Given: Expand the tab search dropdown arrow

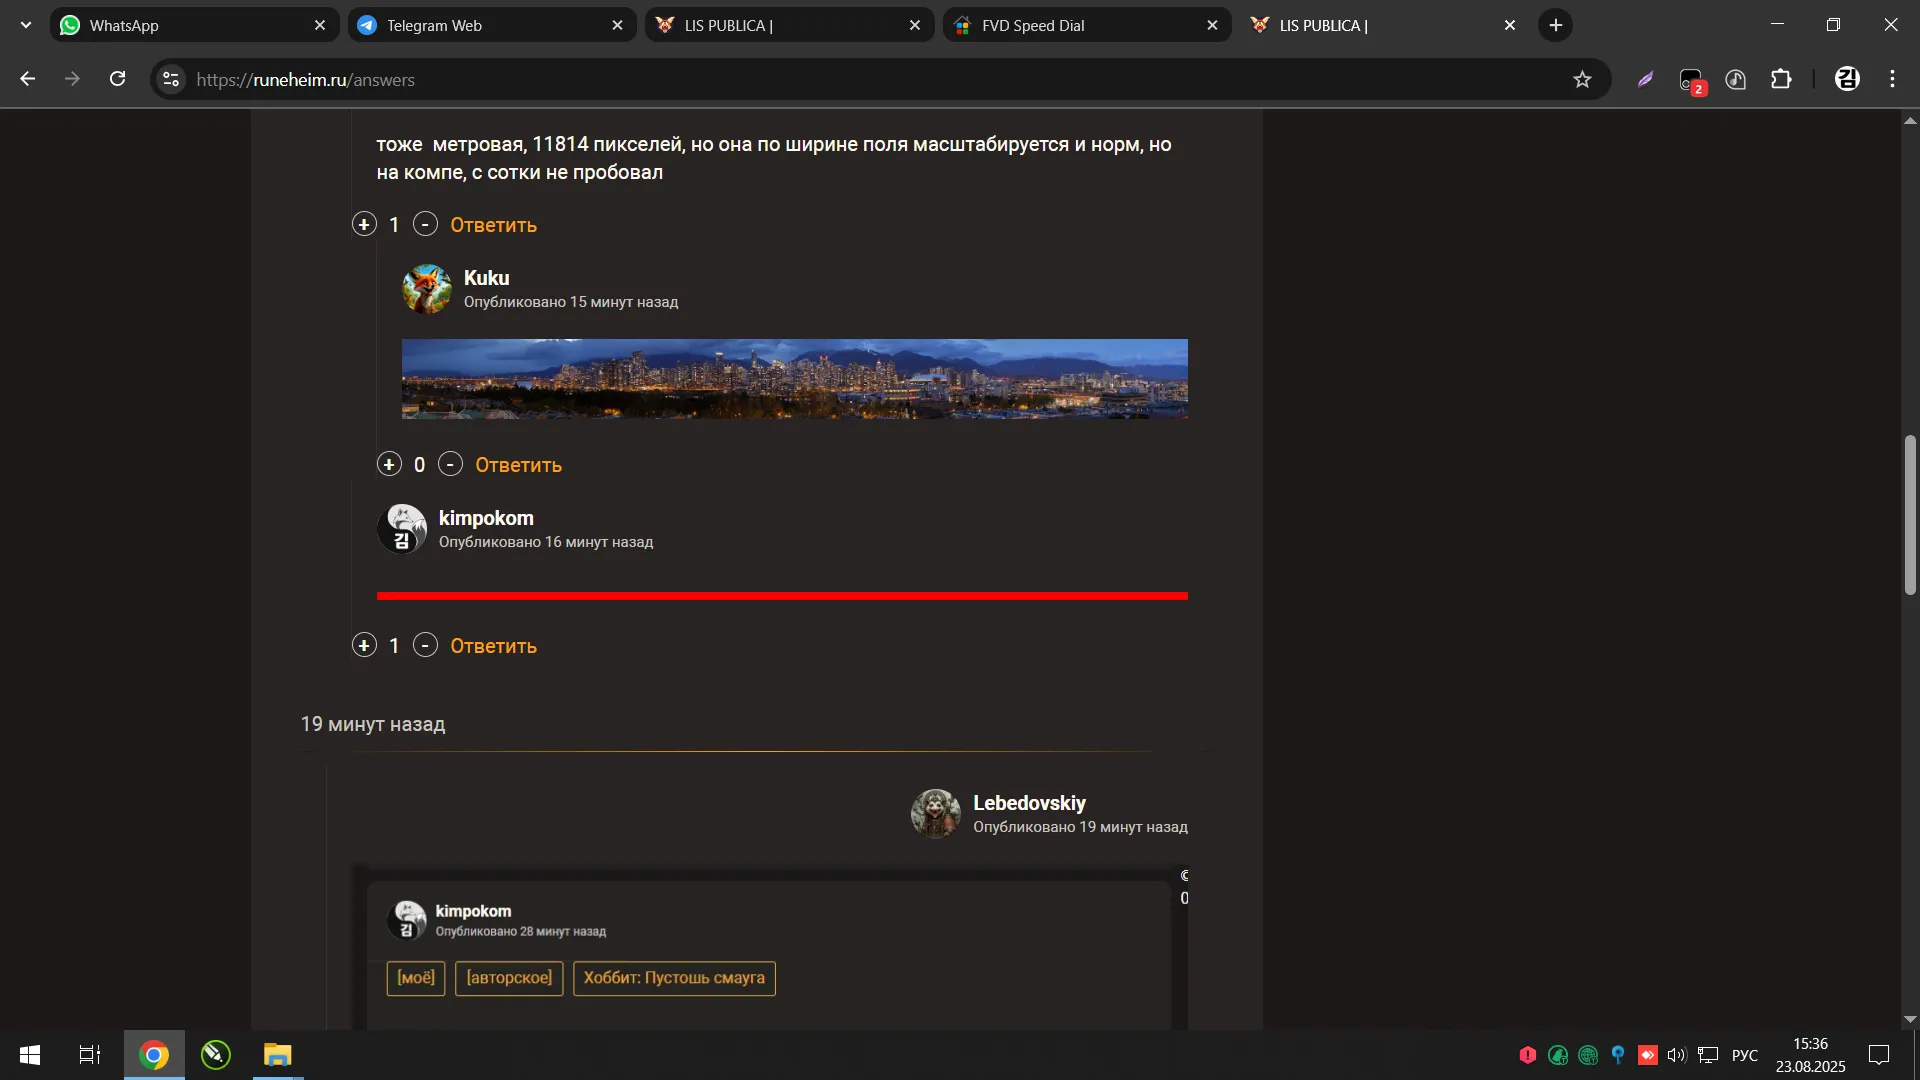Looking at the screenshot, I should pyautogui.click(x=26, y=25).
